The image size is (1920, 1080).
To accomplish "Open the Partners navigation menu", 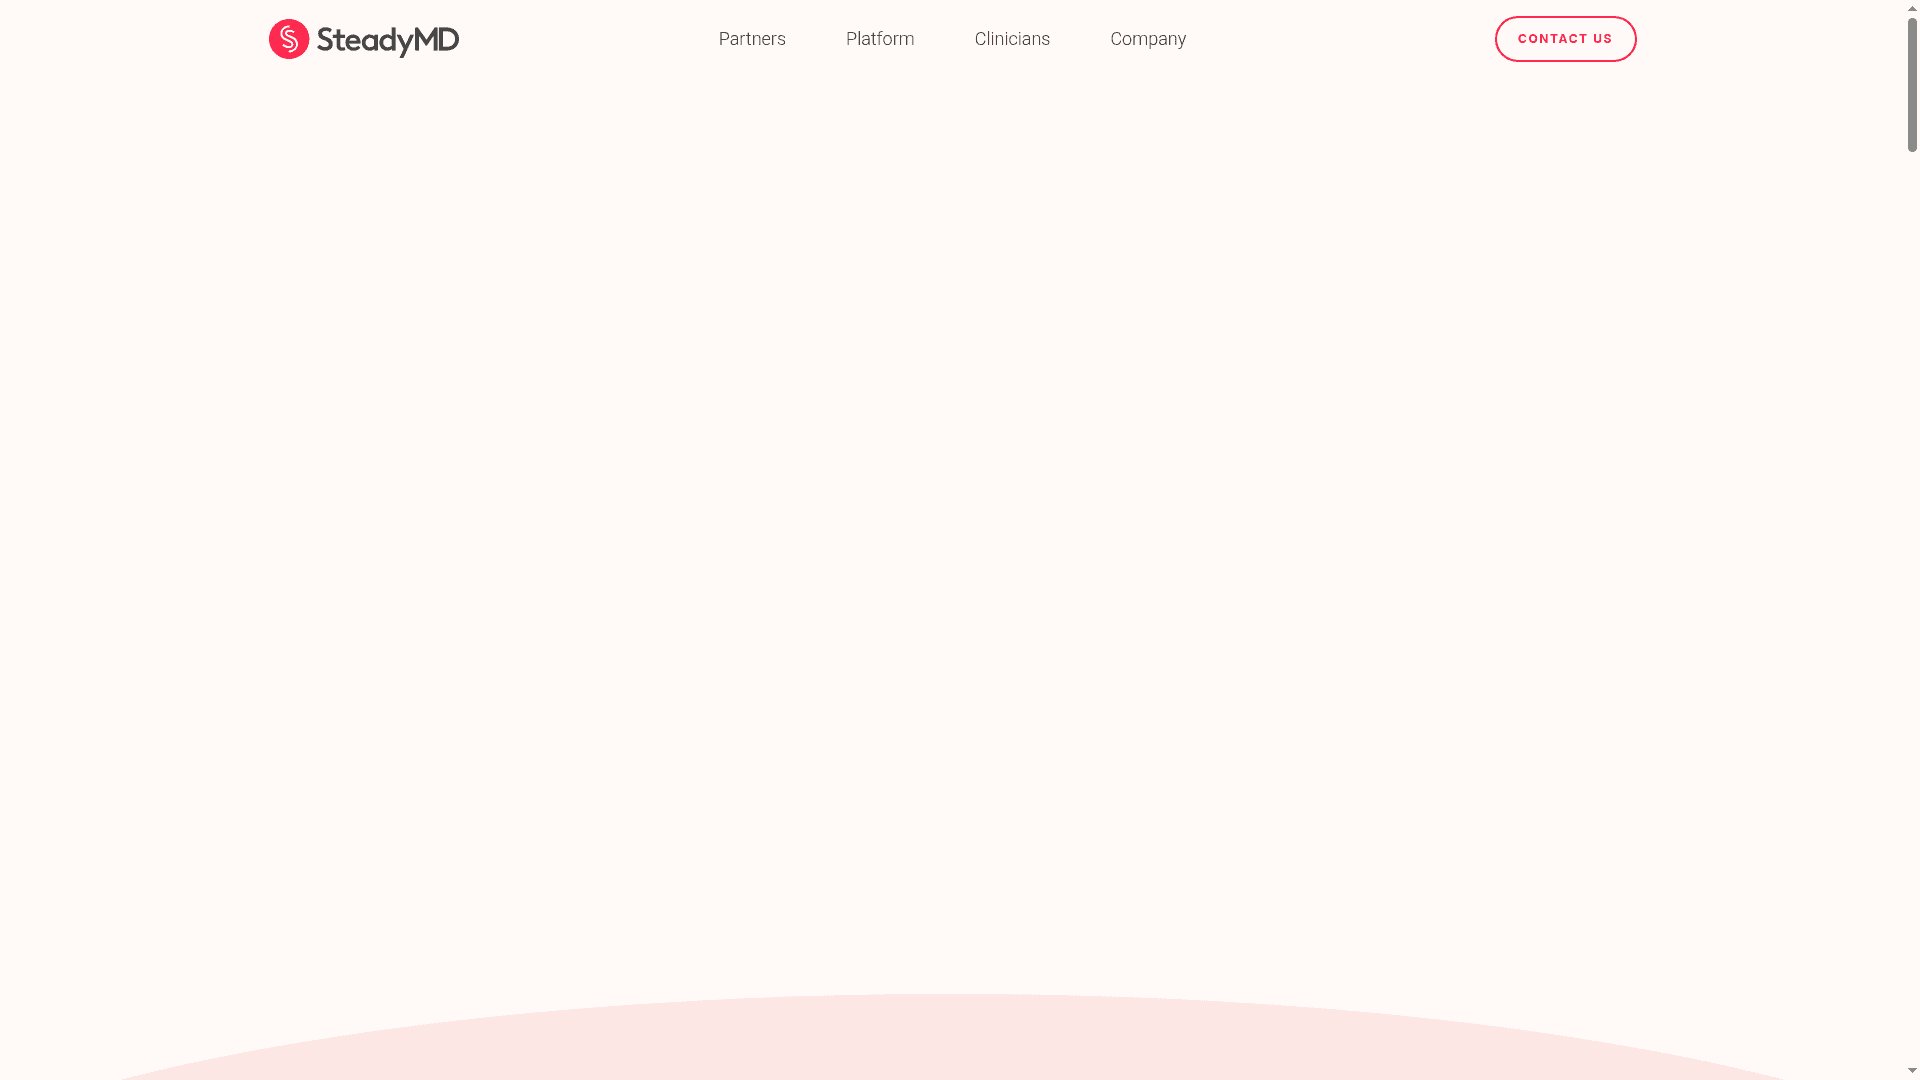I will pos(752,38).
